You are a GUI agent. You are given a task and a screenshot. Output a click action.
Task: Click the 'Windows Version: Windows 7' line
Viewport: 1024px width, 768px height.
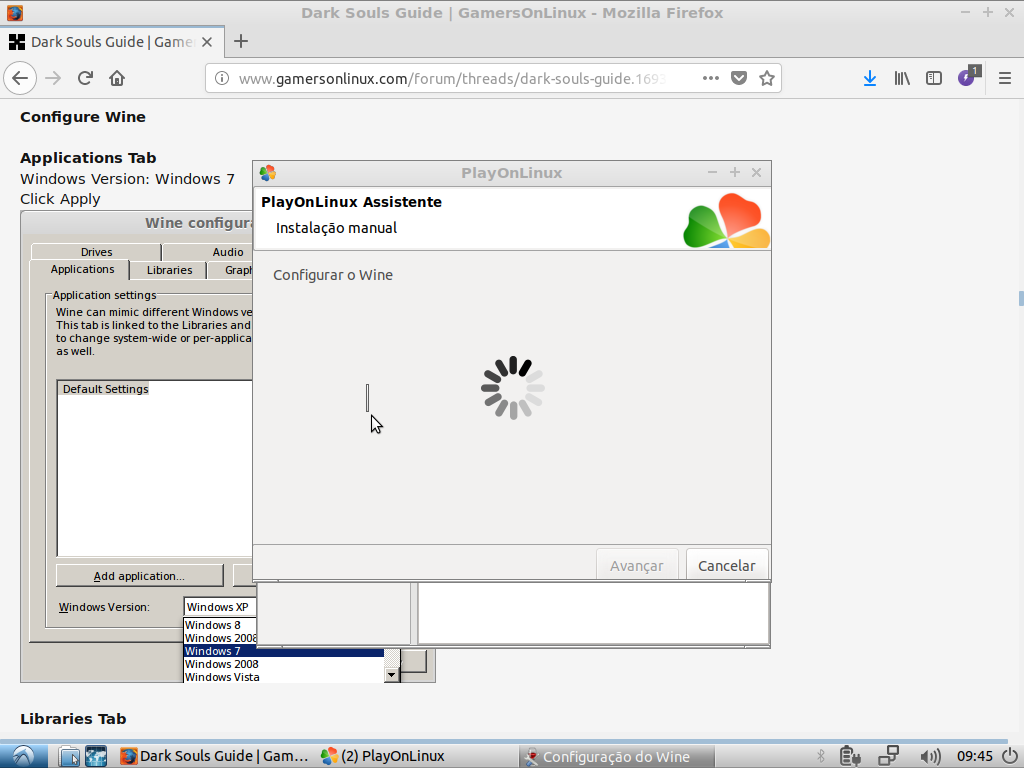click(127, 179)
